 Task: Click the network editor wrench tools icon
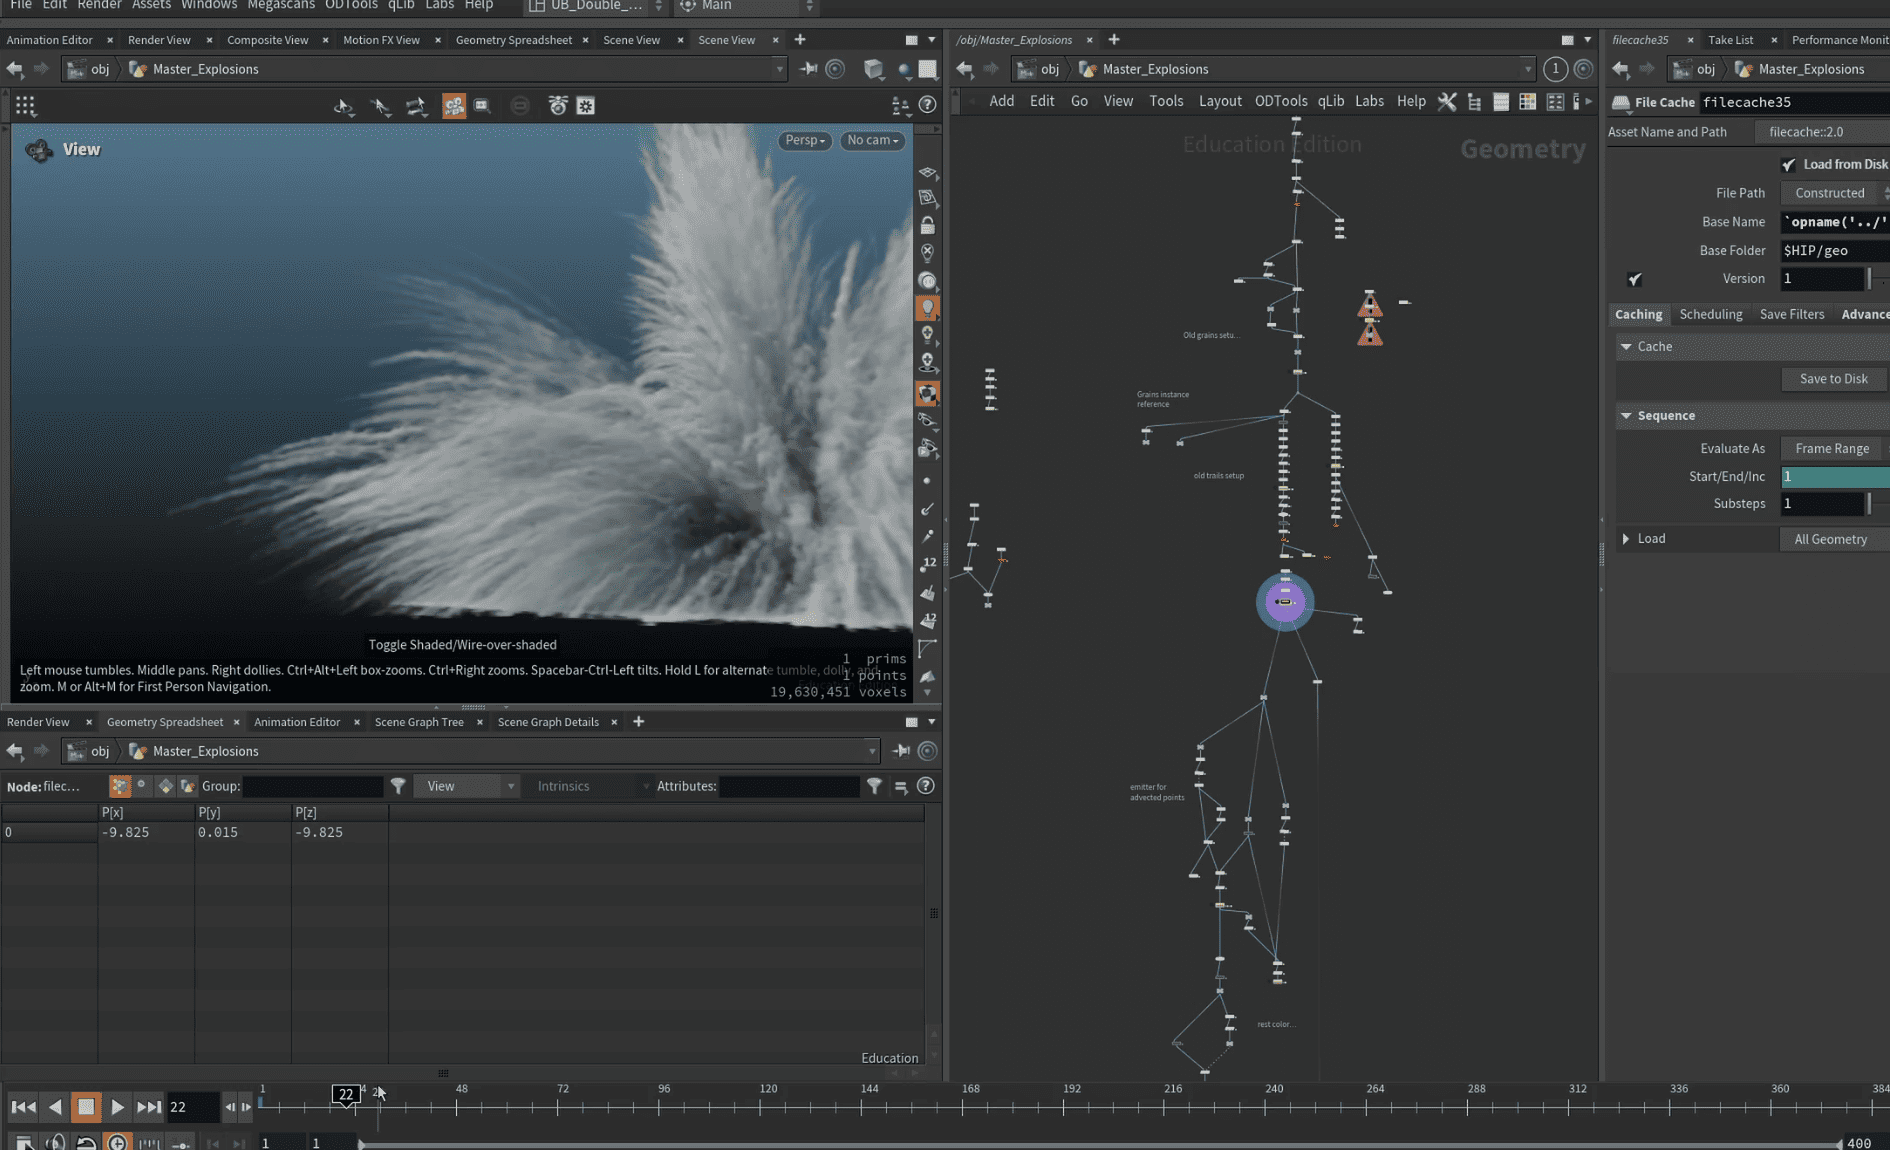point(1446,101)
